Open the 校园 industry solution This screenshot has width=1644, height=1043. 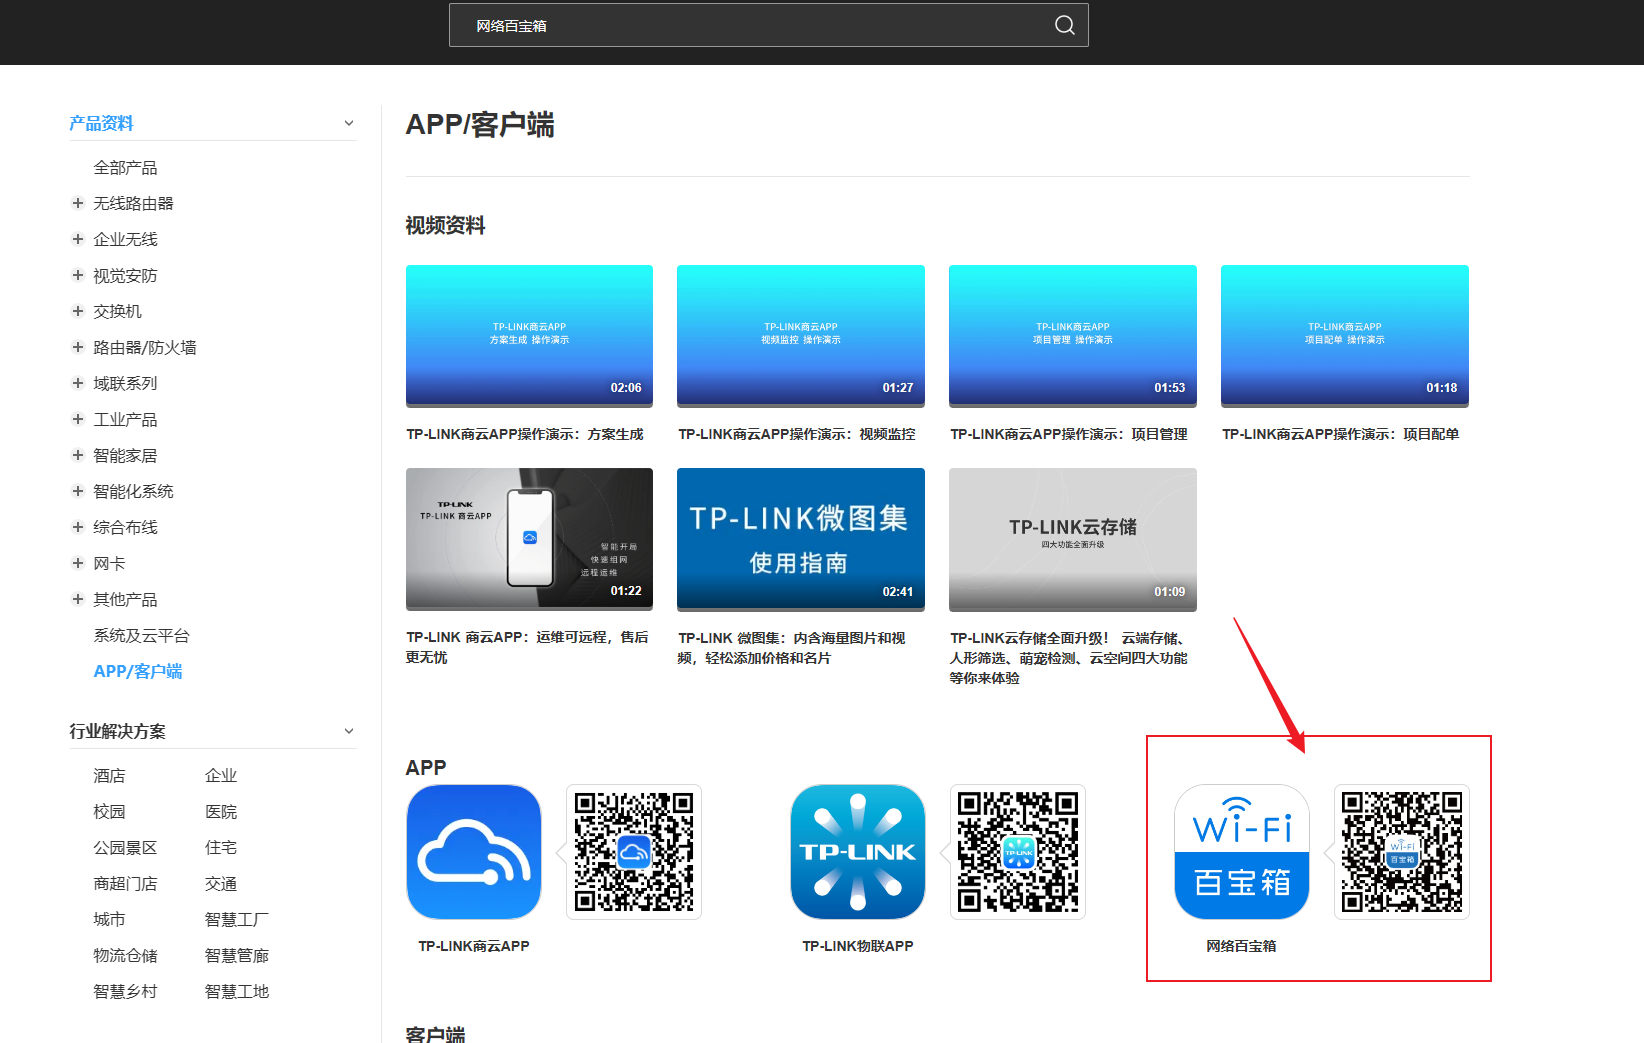pyautogui.click(x=109, y=811)
